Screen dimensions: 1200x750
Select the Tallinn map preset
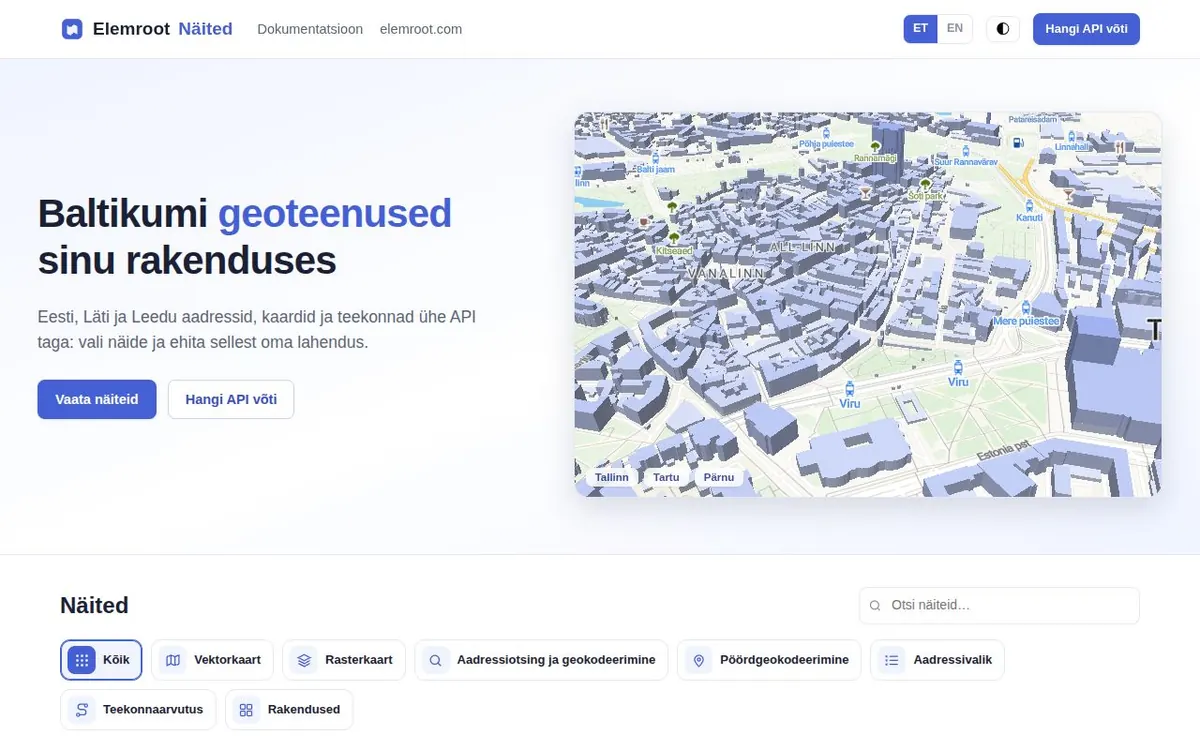coord(612,477)
